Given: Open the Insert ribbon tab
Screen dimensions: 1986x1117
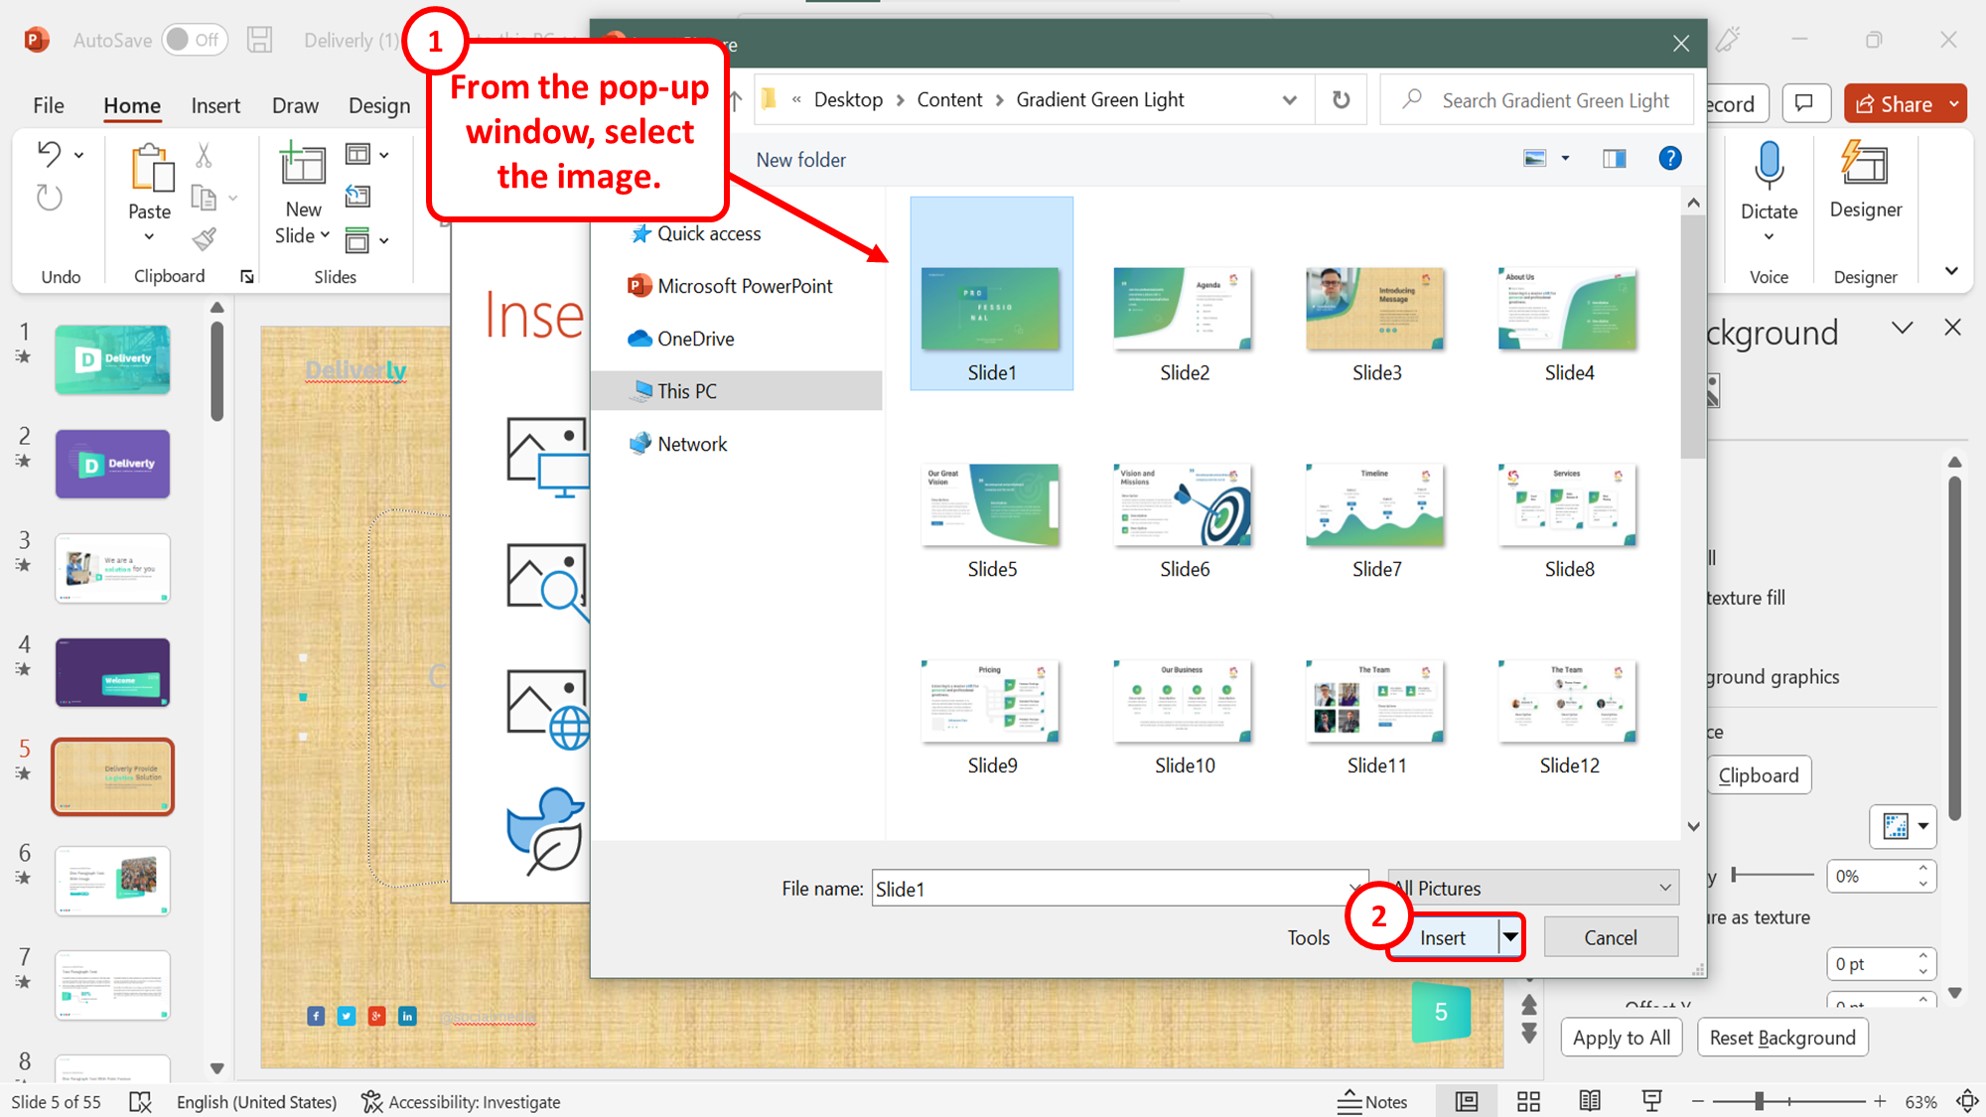Looking at the screenshot, I should tap(215, 105).
